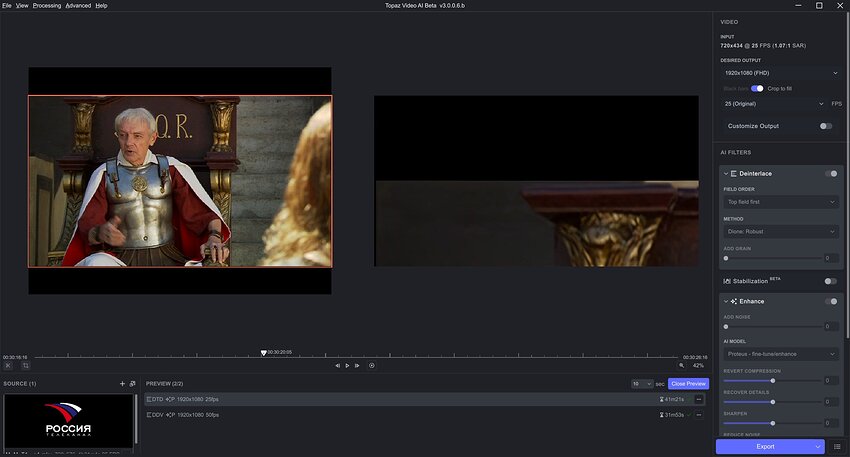Open the Dione: Robust method dropdown
Viewport: 850px width, 457px height.
point(781,232)
